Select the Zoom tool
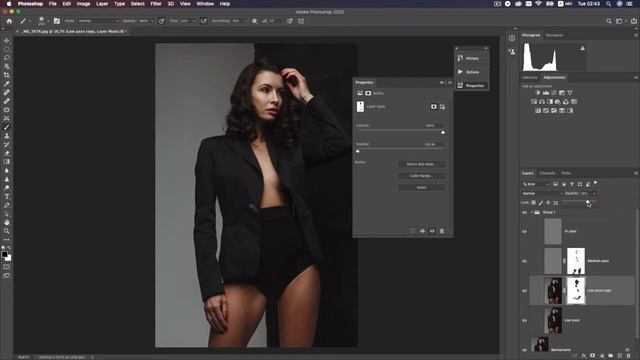Screen dimensions: 640x360 (x=7, y=231)
